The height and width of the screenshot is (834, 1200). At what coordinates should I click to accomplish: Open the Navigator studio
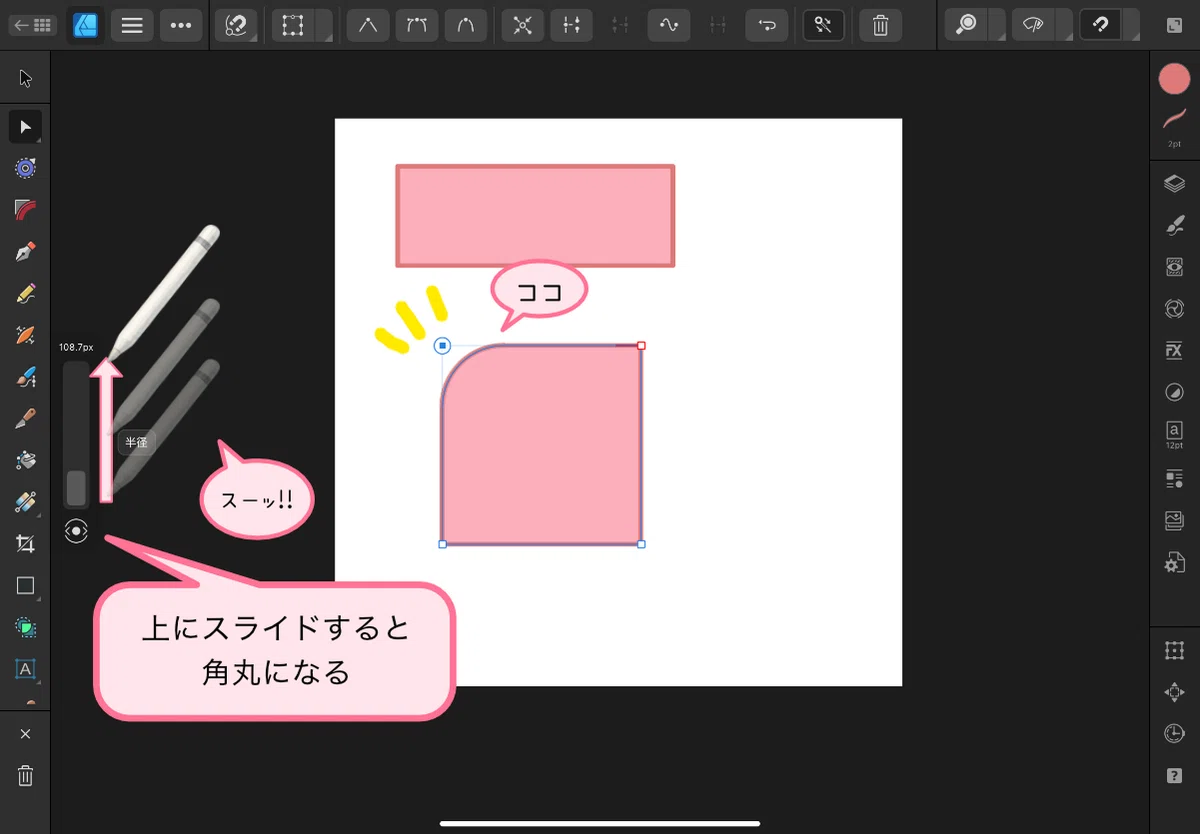click(x=1174, y=692)
